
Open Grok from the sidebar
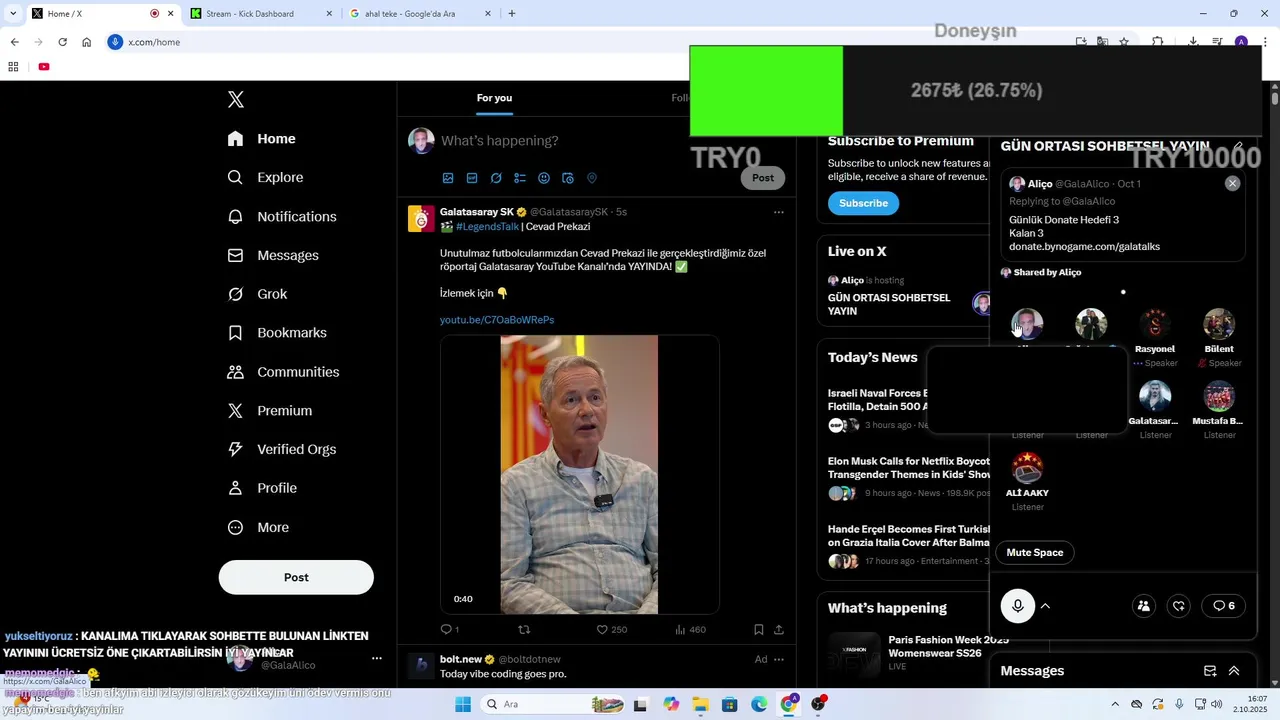(257, 294)
